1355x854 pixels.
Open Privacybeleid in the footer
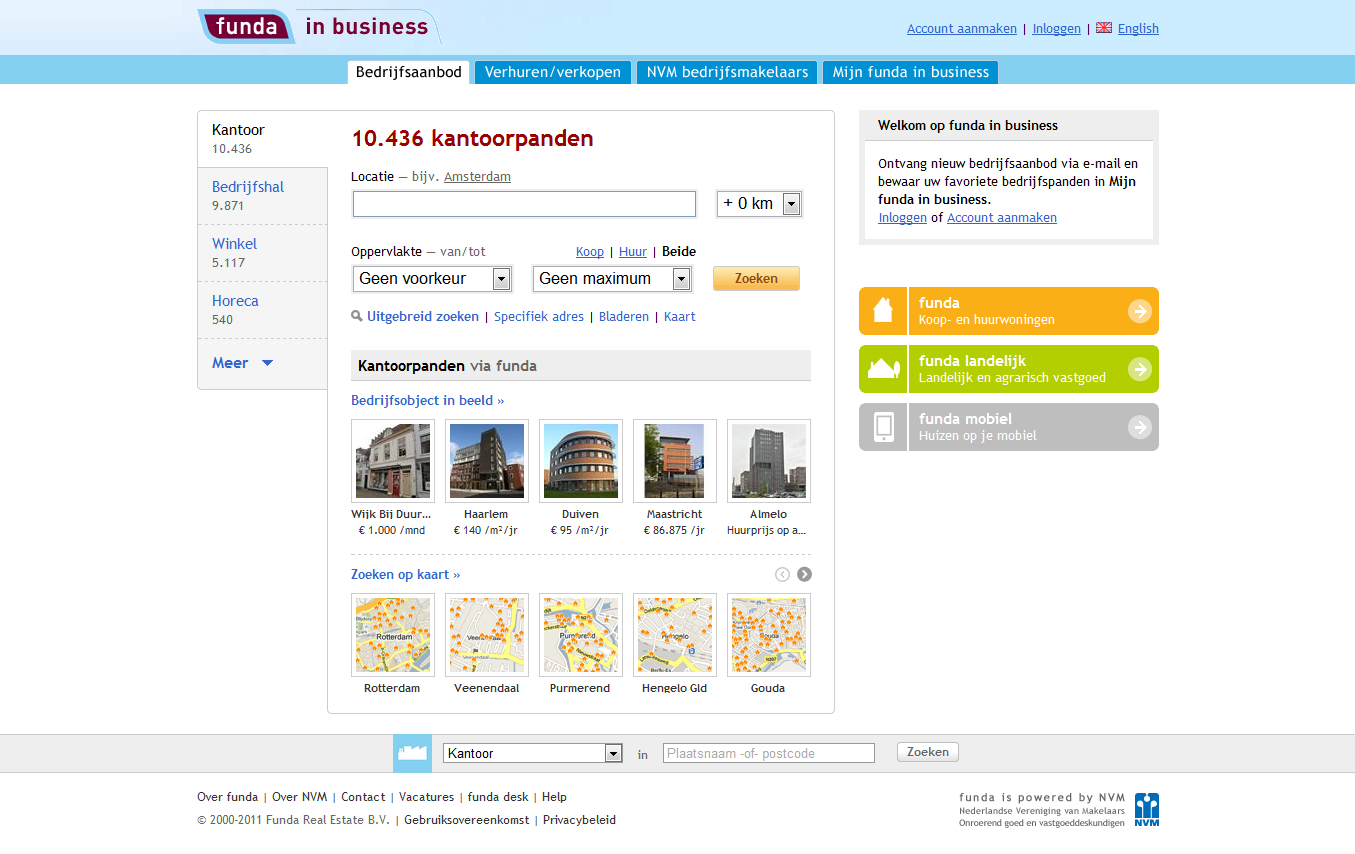[579, 820]
